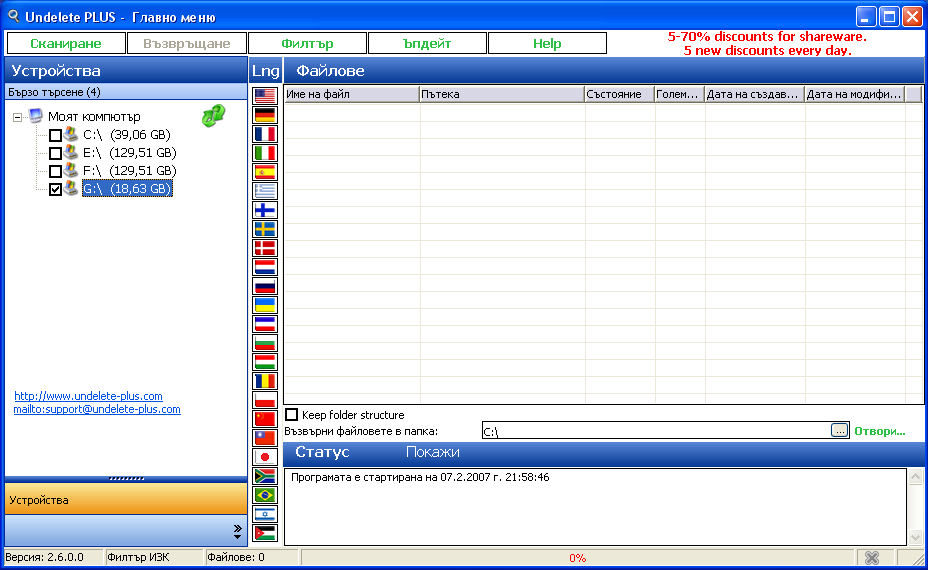Click the cancel X icon in status bar
This screenshot has height=570, width=928.
[x=871, y=557]
